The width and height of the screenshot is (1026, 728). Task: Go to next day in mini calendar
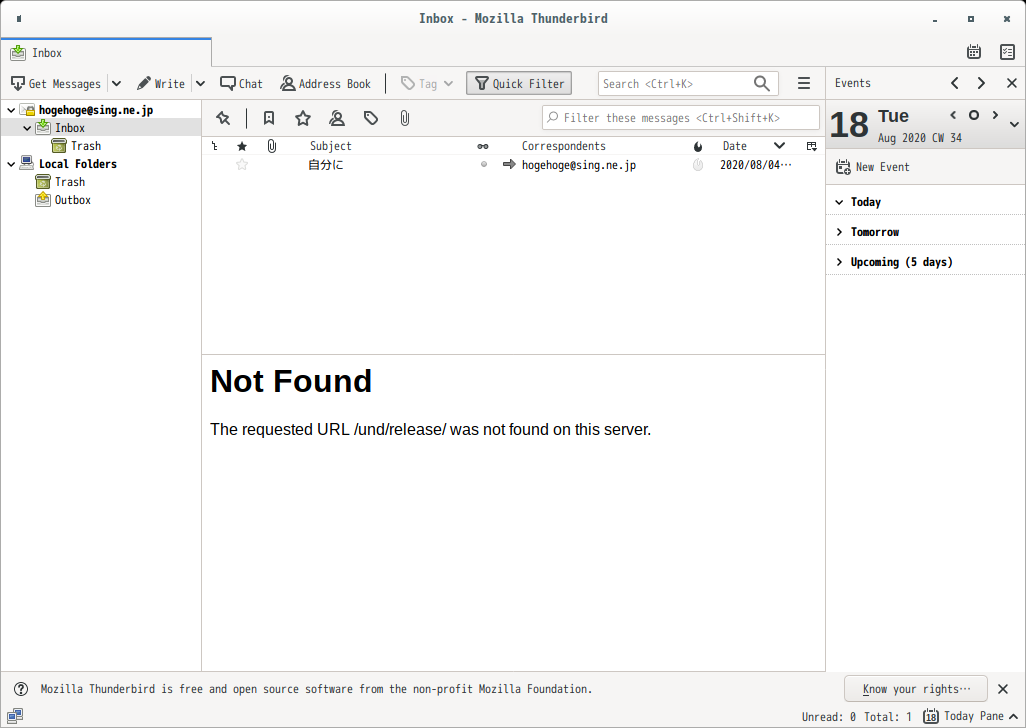(995, 115)
